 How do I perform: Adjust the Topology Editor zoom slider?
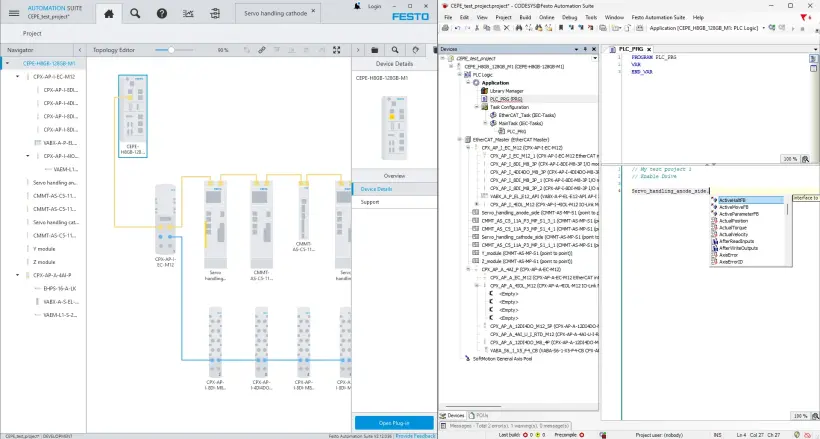(x=172, y=49)
